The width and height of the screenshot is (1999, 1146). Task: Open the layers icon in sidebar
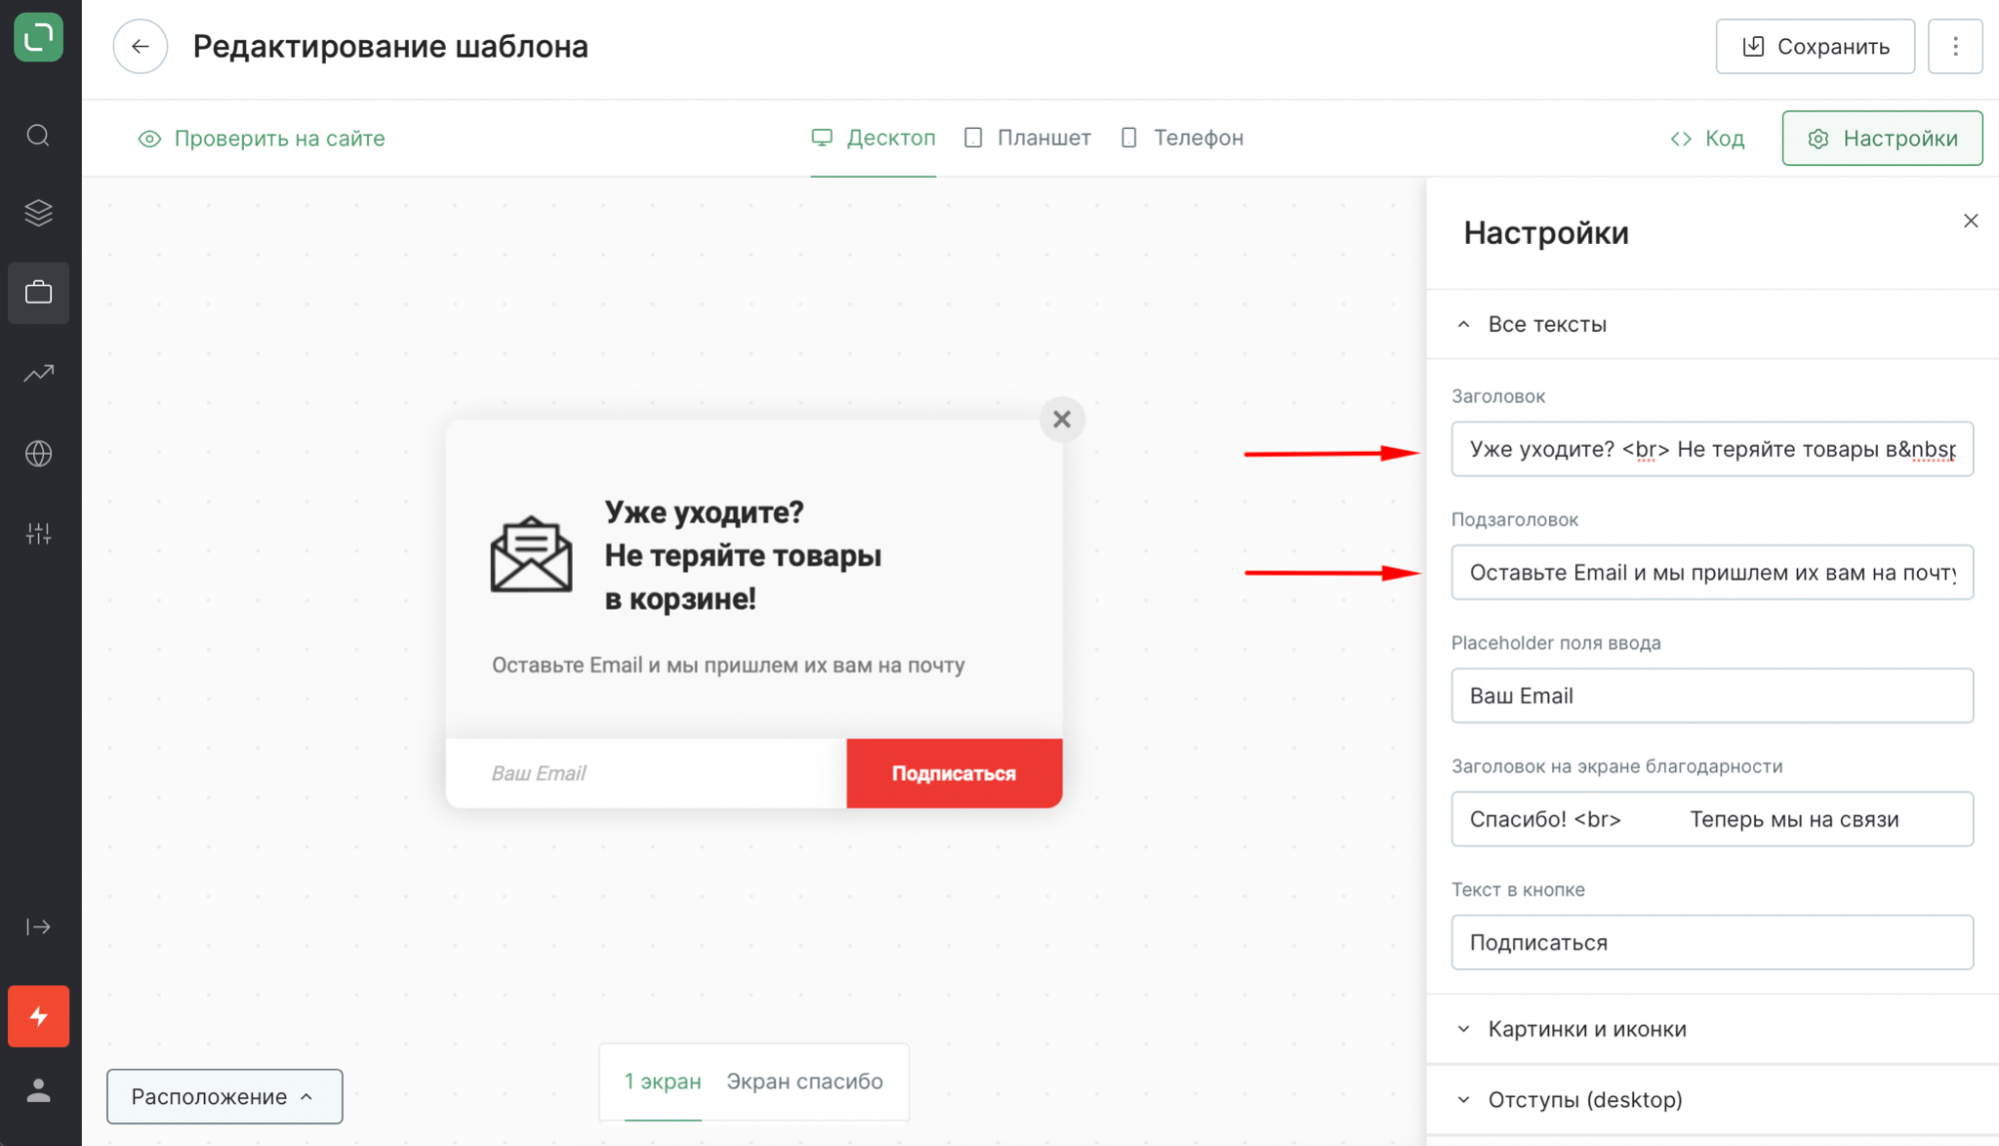point(38,213)
